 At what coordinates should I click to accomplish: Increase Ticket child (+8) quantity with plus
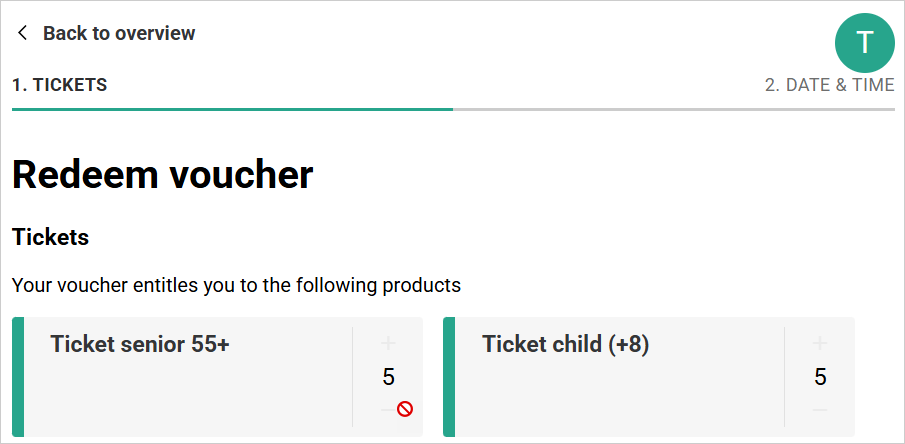(x=820, y=344)
